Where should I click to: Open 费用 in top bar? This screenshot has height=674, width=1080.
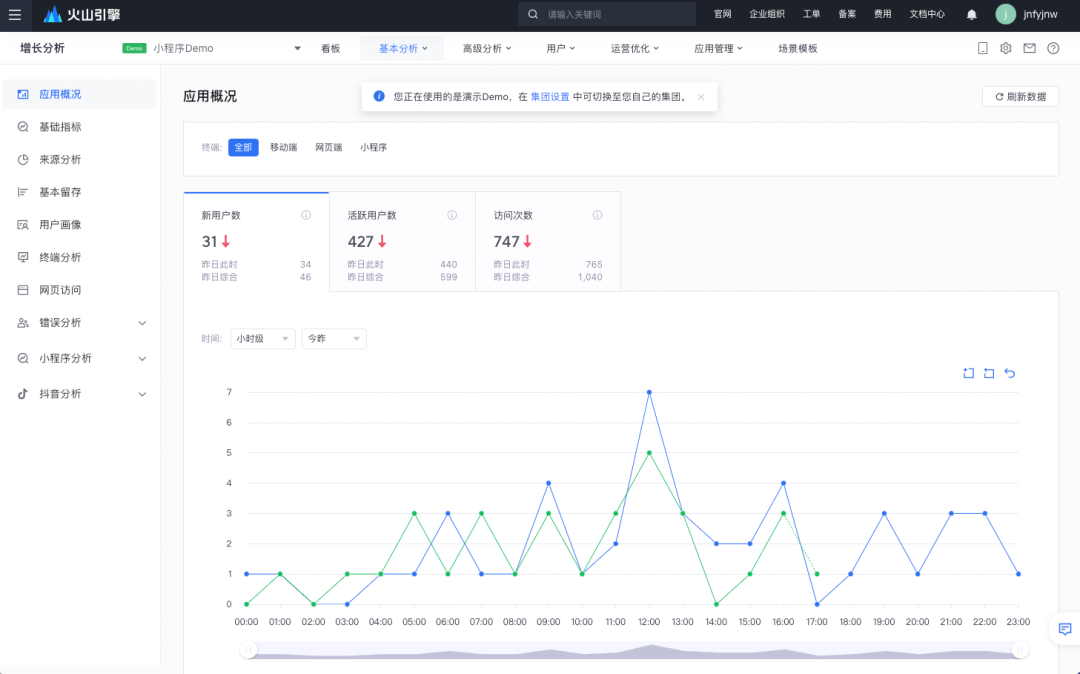pos(882,14)
